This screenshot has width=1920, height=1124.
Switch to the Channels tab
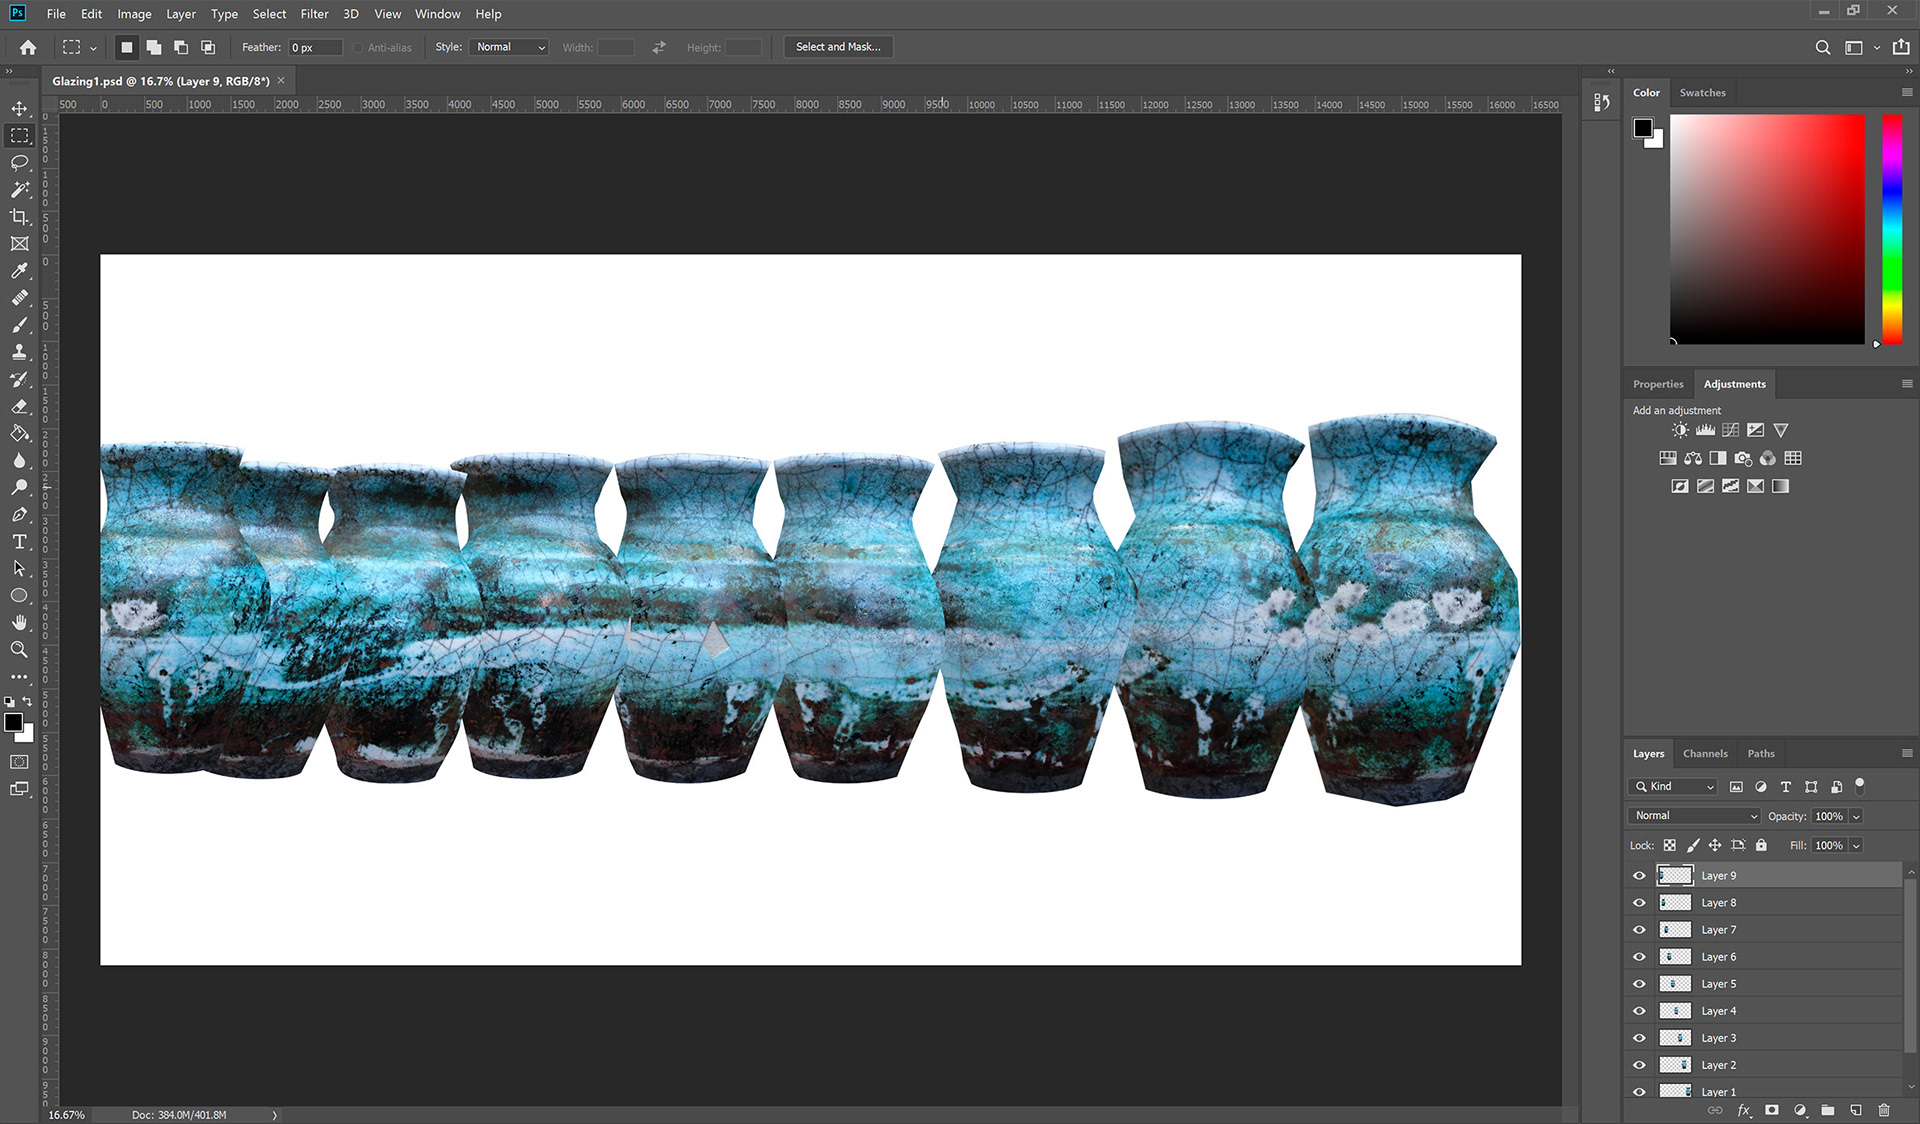[x=1705, y=753]
